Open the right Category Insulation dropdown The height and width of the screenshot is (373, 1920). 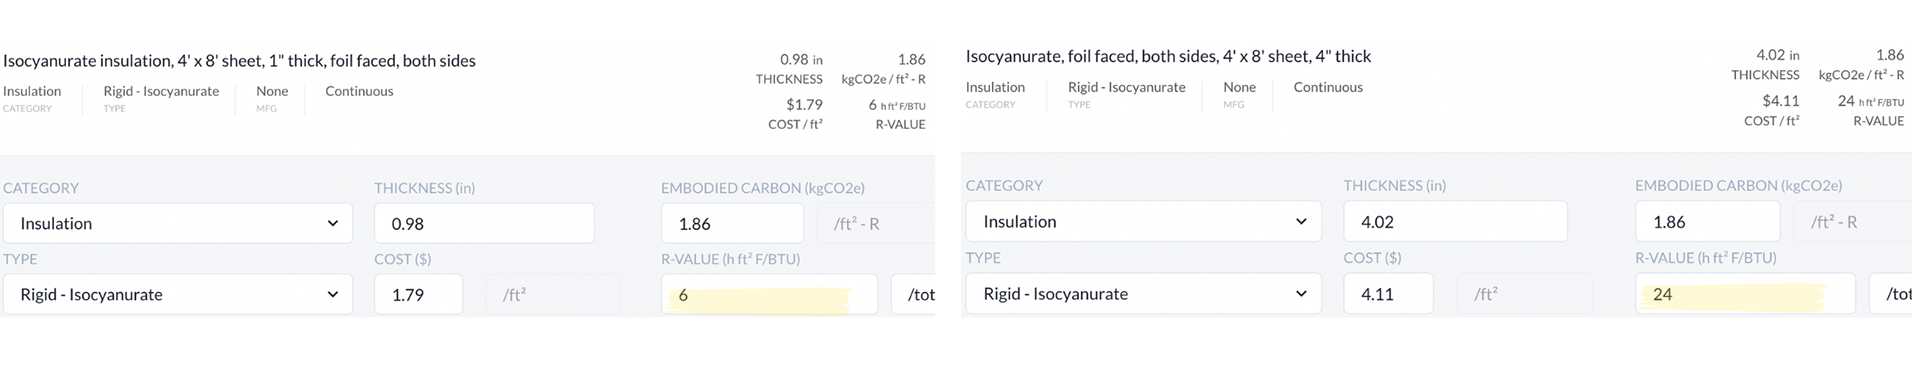tap(1143, 221)
